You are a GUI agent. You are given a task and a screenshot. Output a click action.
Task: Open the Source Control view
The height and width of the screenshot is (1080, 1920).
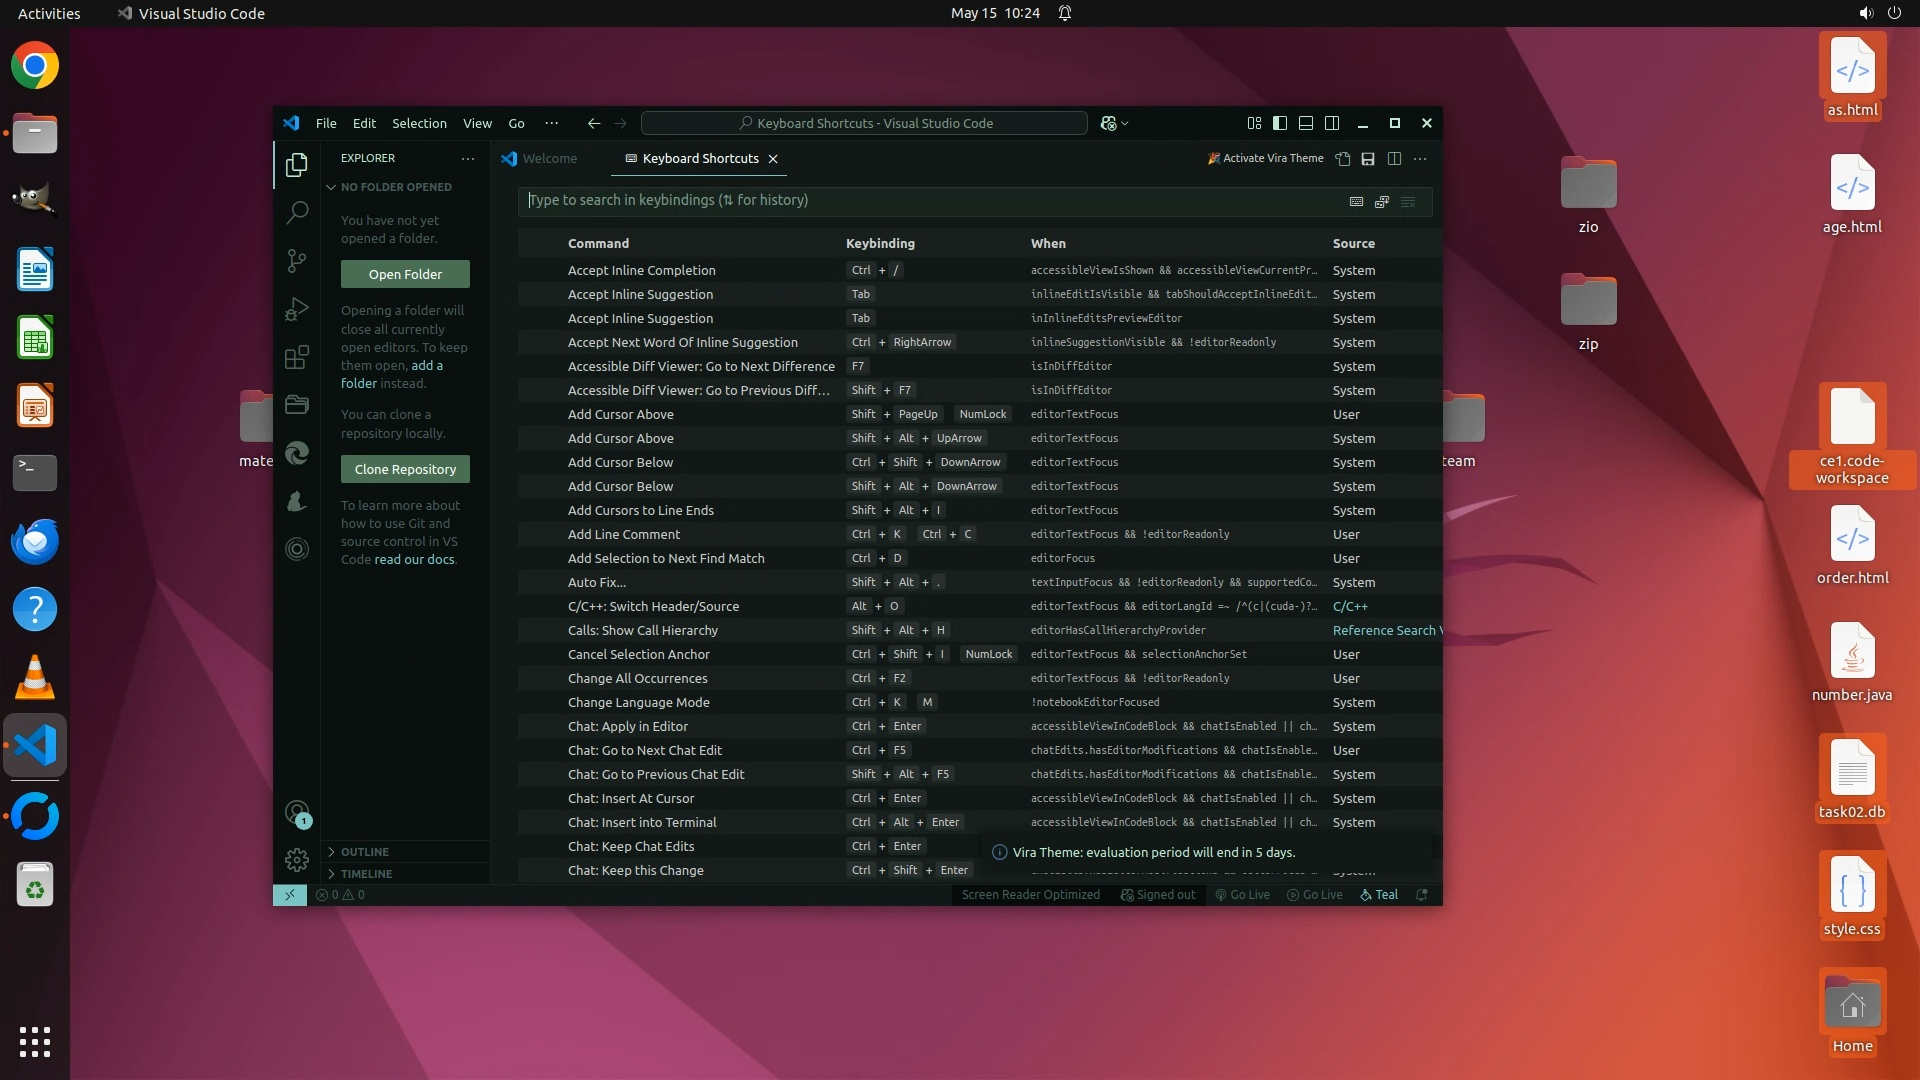[297, 261]
